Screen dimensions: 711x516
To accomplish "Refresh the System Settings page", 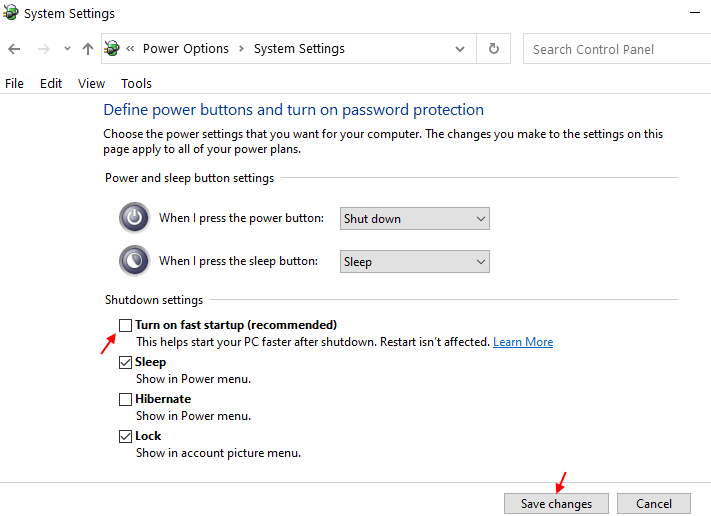I will [494, 49].
